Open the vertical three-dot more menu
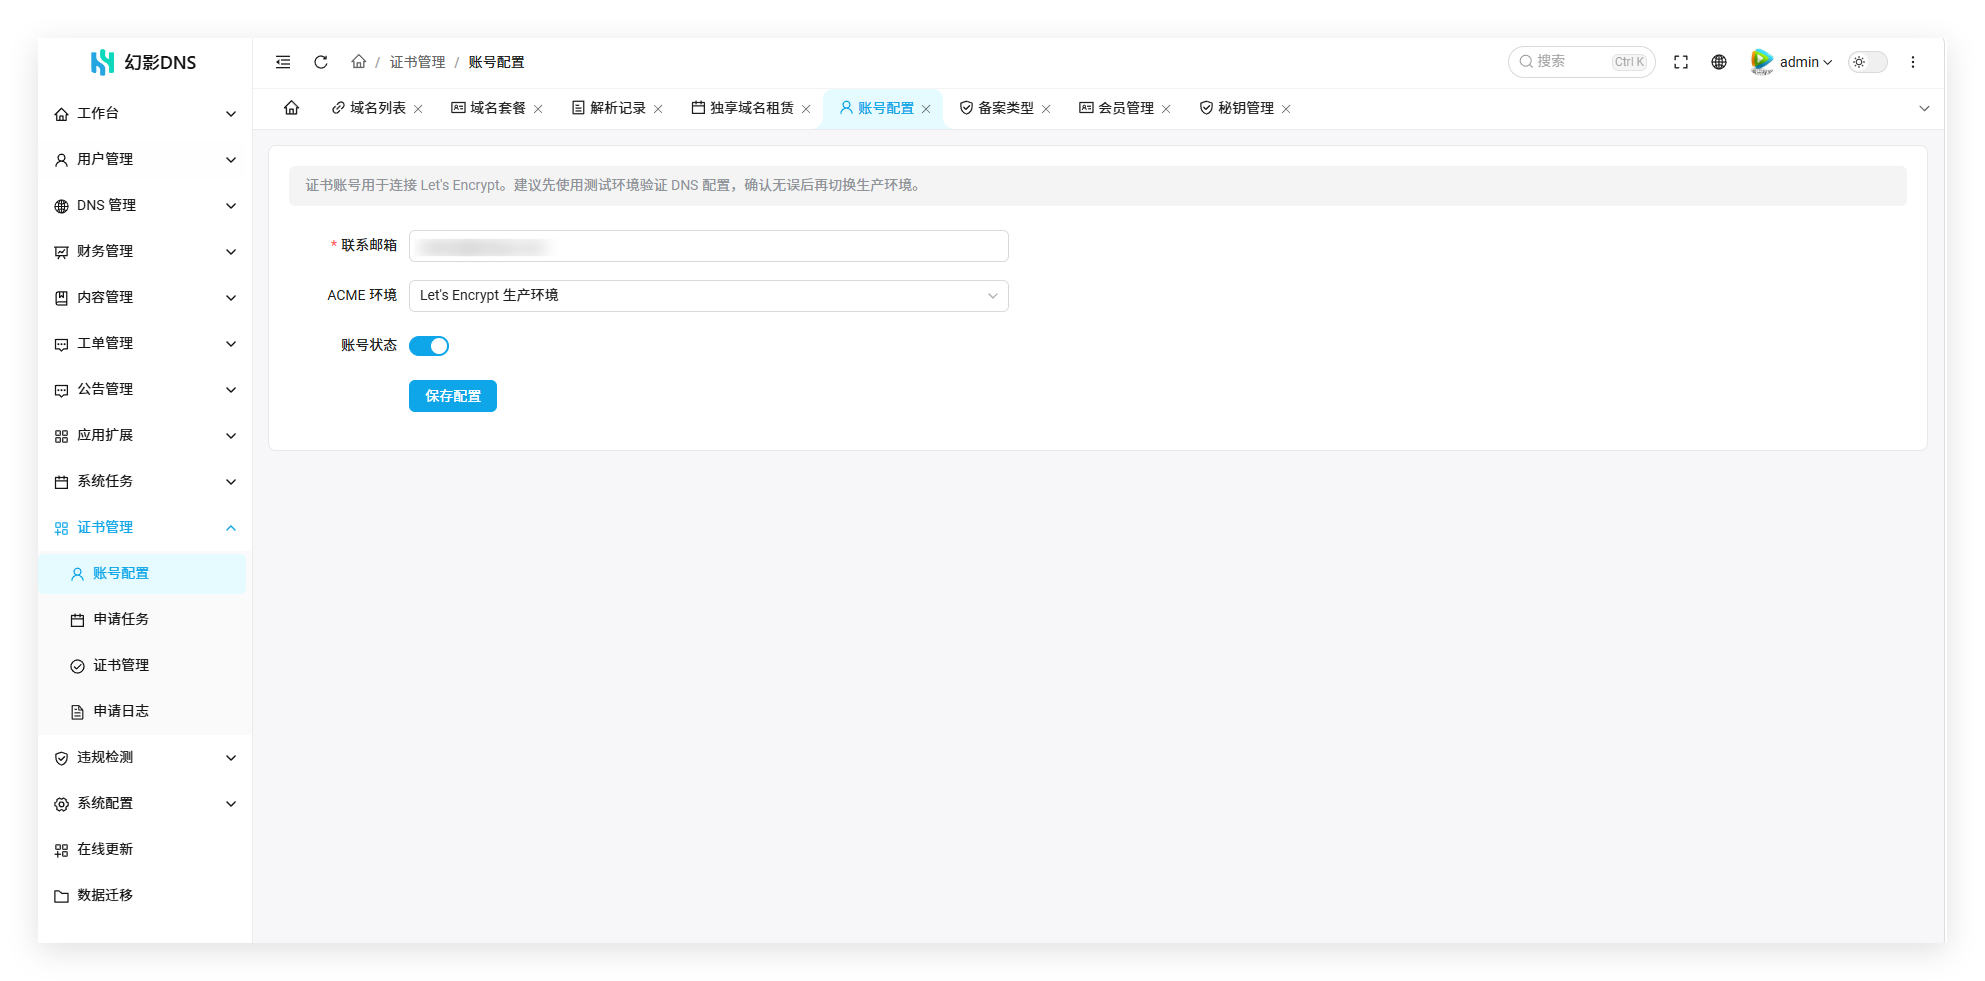Image resolution: width=1985 pixels, height=981 pixels. tap(1913, 62)
